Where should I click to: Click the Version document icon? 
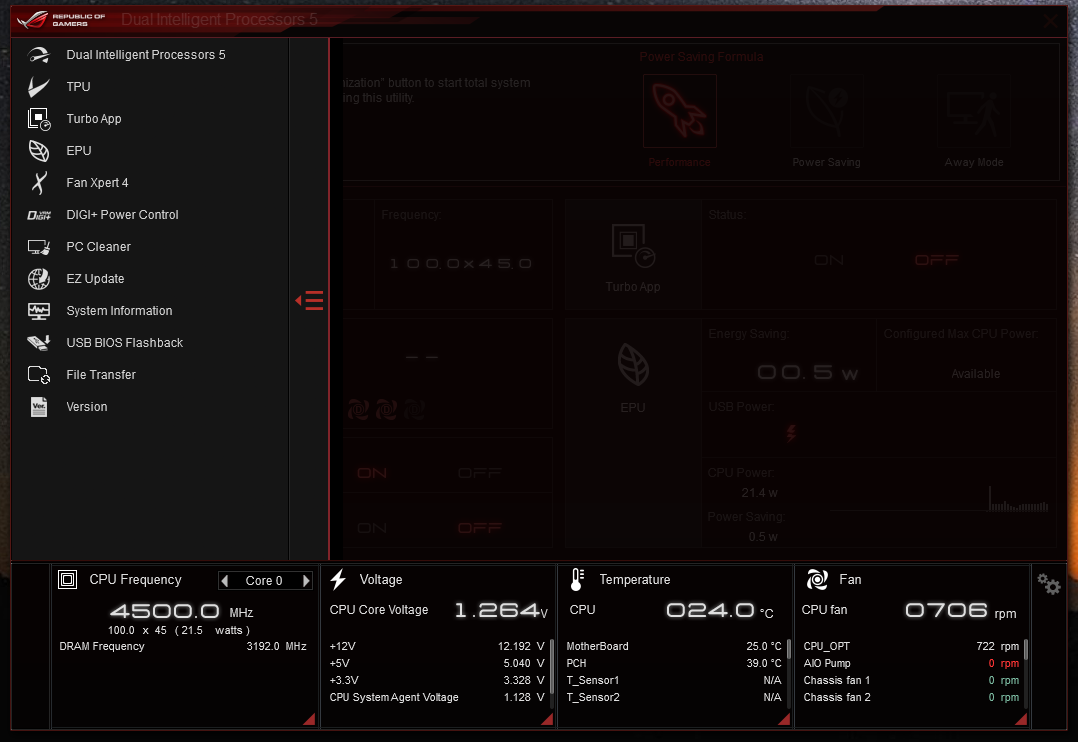pyautogui.click(x=39, y=406)
